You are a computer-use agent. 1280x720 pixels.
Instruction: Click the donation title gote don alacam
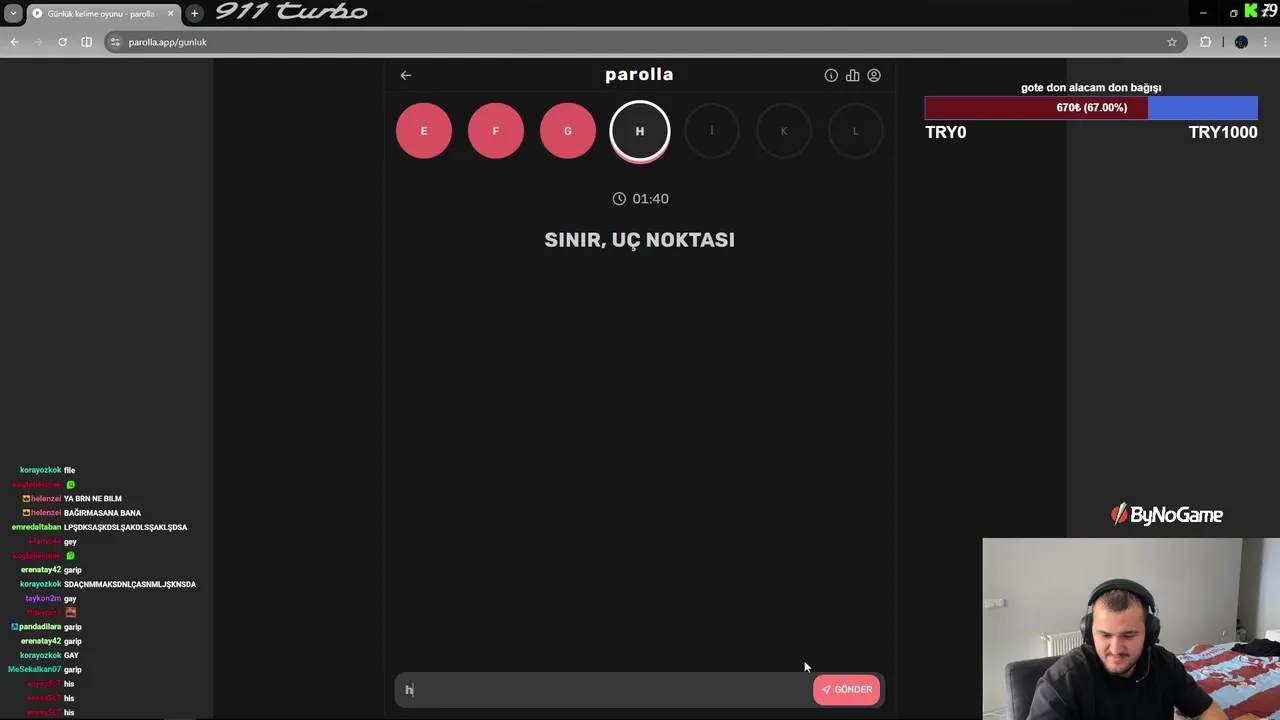(1091, 88)
